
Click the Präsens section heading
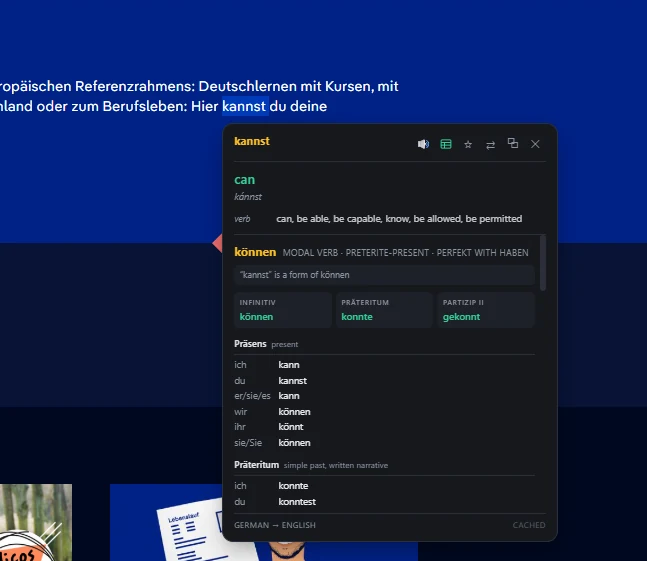250,344
